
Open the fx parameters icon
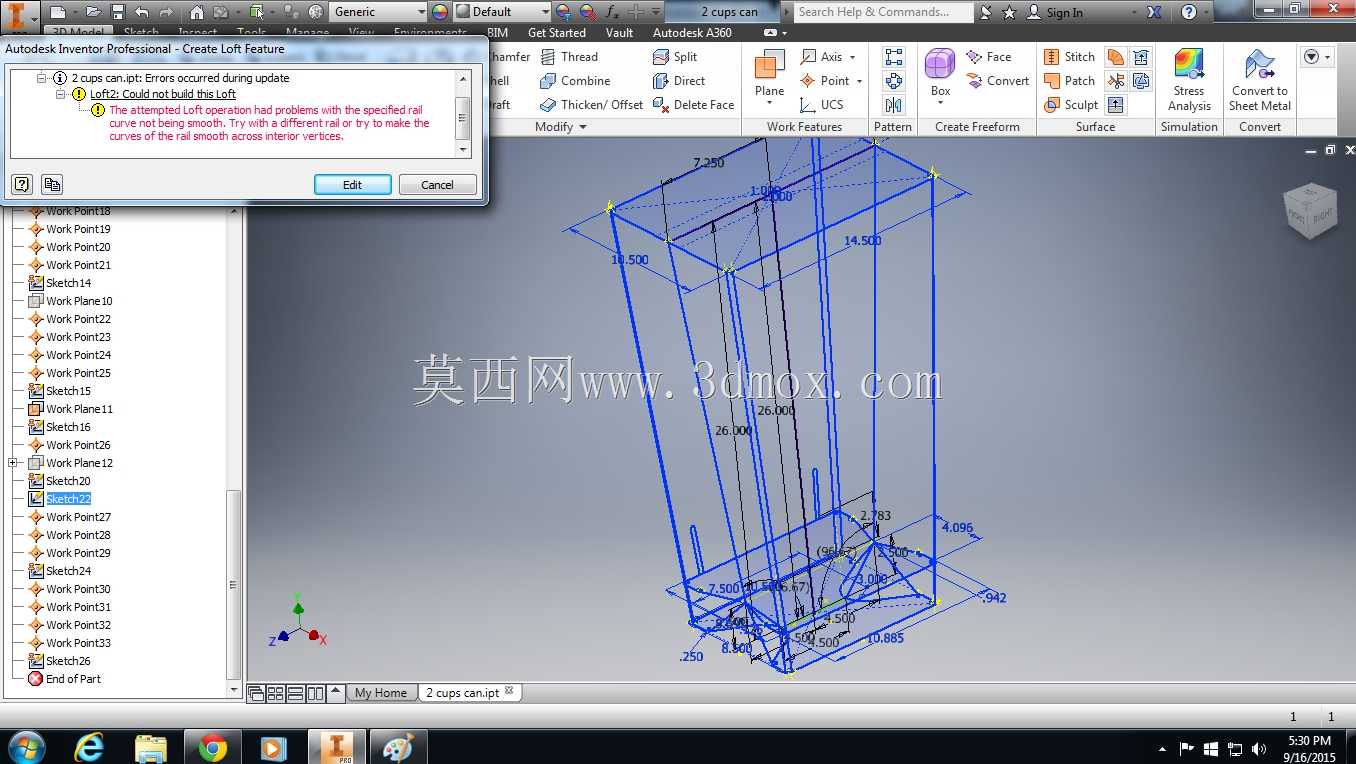point(612,12)
